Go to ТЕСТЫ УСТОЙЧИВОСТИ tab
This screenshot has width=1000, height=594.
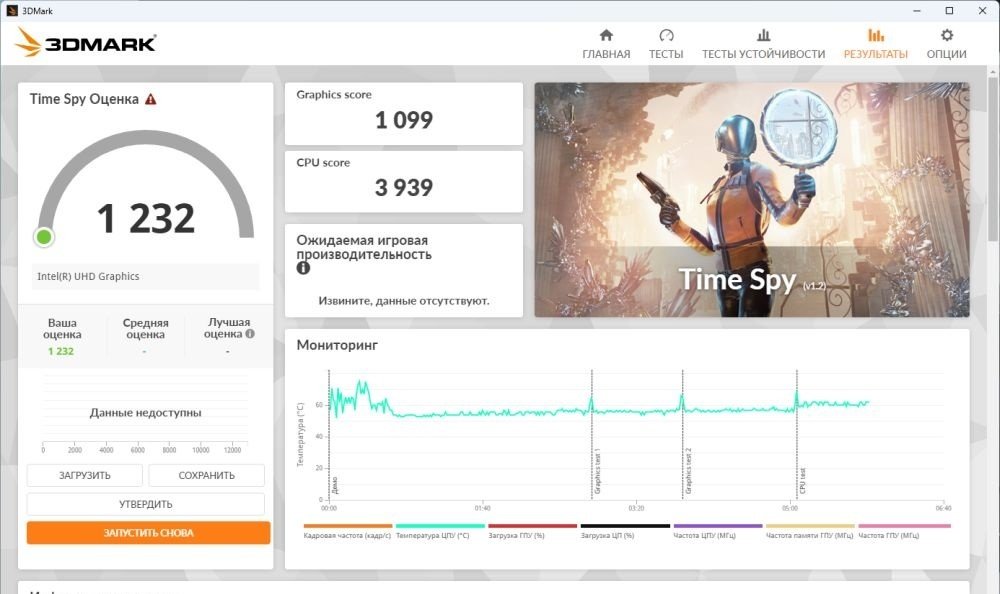click(x=763, y=44)
